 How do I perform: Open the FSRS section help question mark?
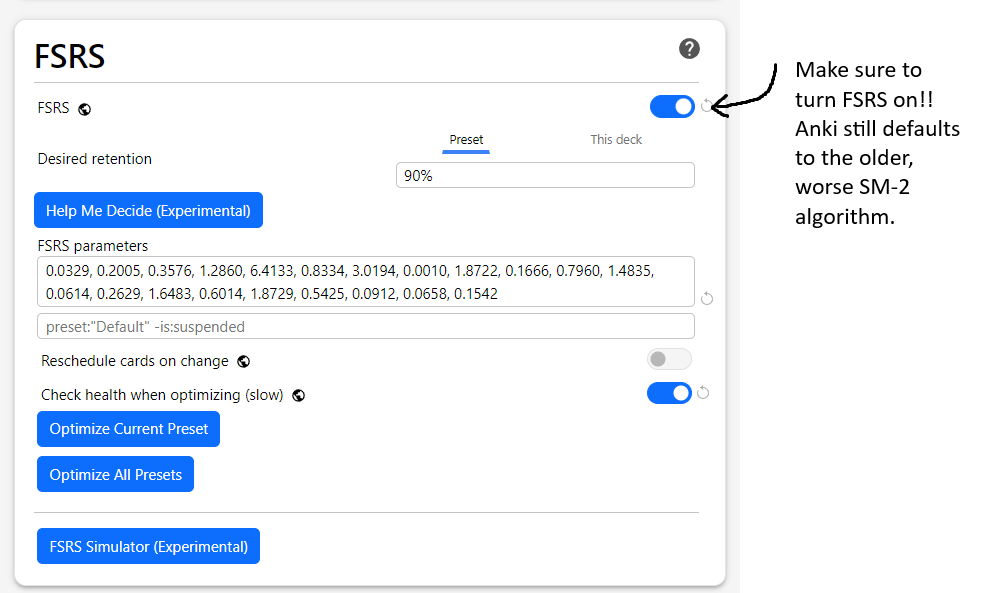click(689, 49)
